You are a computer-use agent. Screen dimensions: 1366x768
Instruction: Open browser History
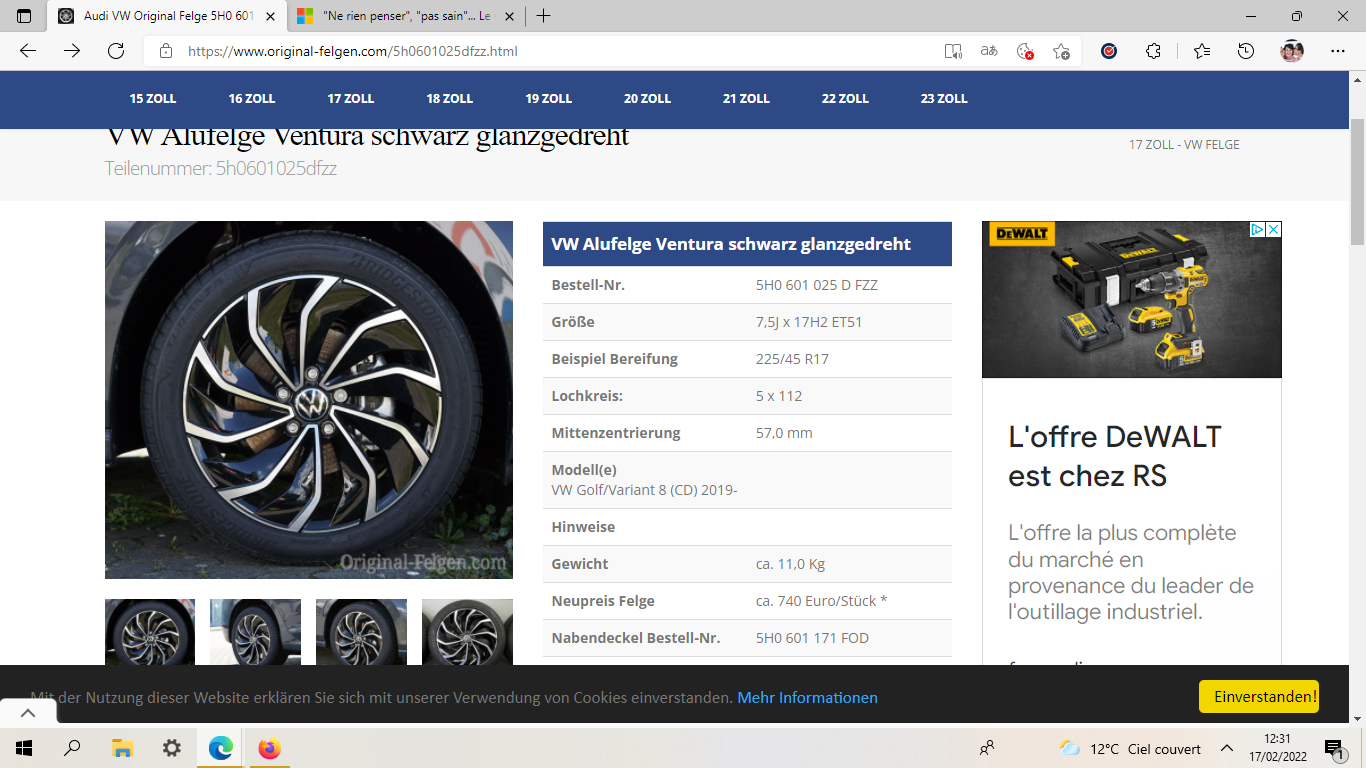1246,51
